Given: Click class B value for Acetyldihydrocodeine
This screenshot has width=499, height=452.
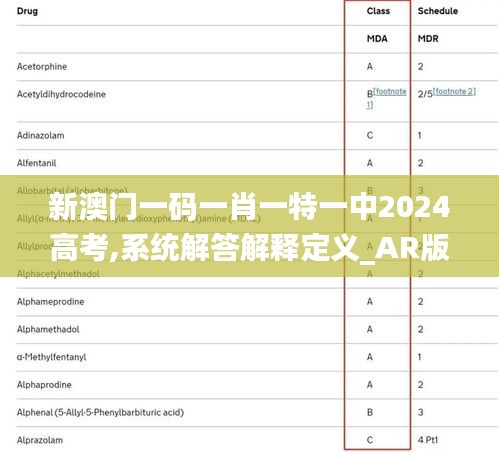Looking at the screenshot, I should [370, 94].
